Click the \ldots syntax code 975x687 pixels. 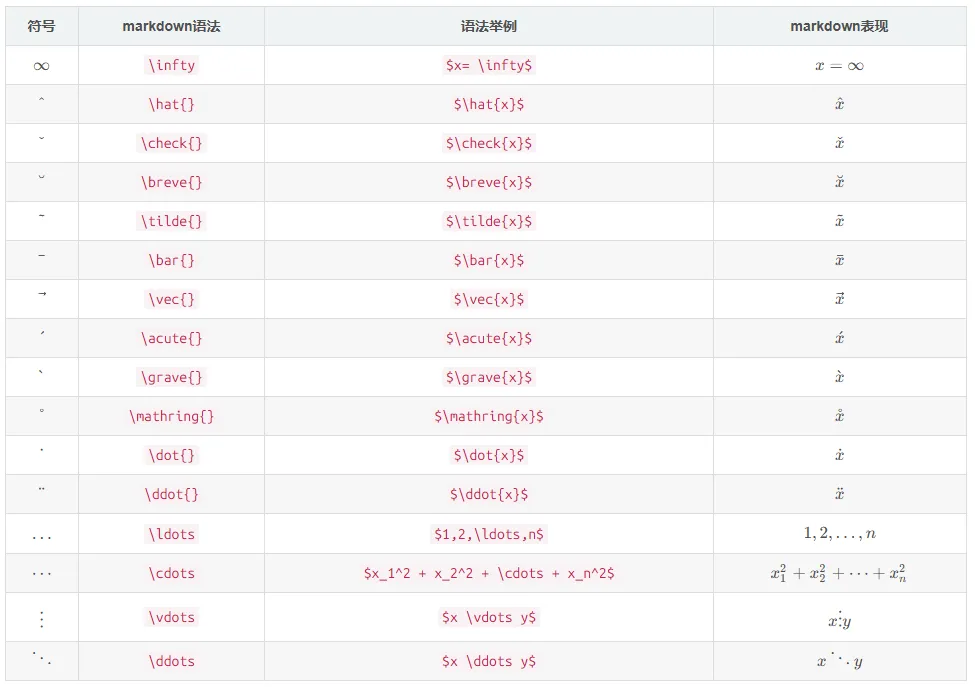(171, 534)
